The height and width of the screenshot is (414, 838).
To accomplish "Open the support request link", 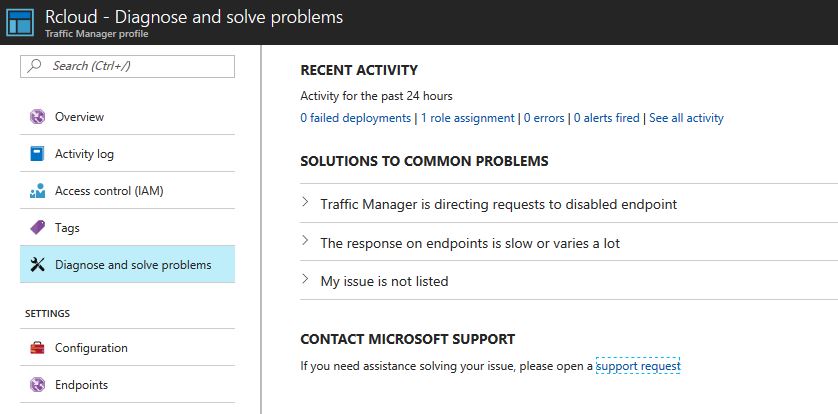I will [x=638, y=366].
